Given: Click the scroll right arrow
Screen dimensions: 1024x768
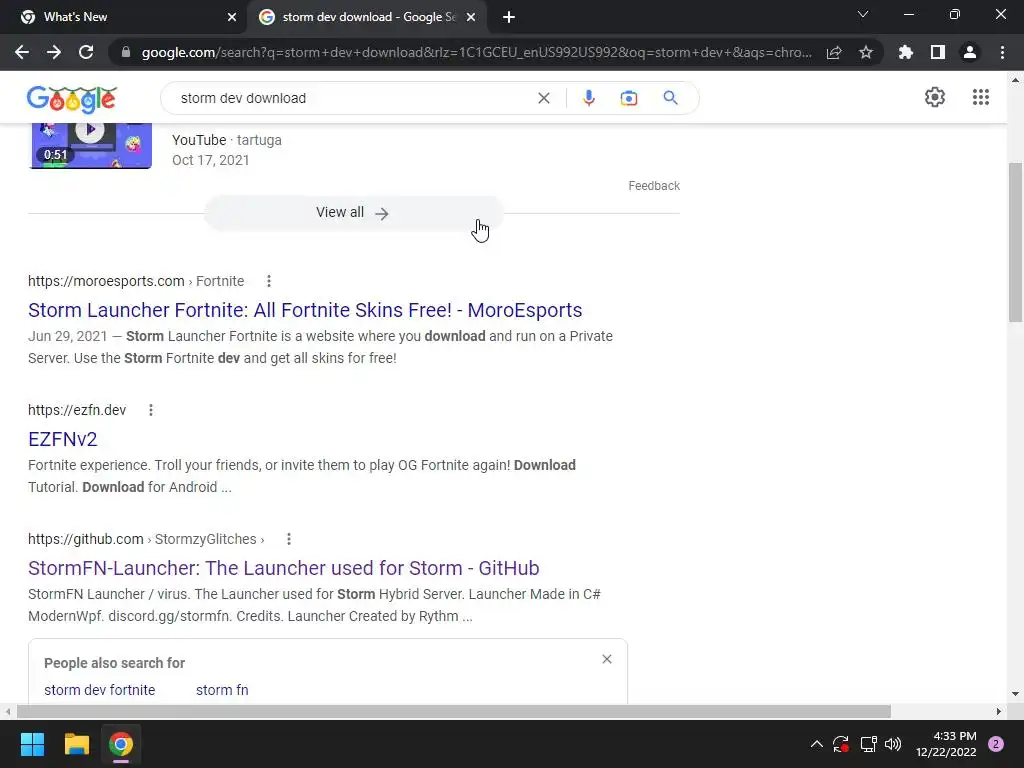Looking at the screenshot, I should [x=999, y=711].
